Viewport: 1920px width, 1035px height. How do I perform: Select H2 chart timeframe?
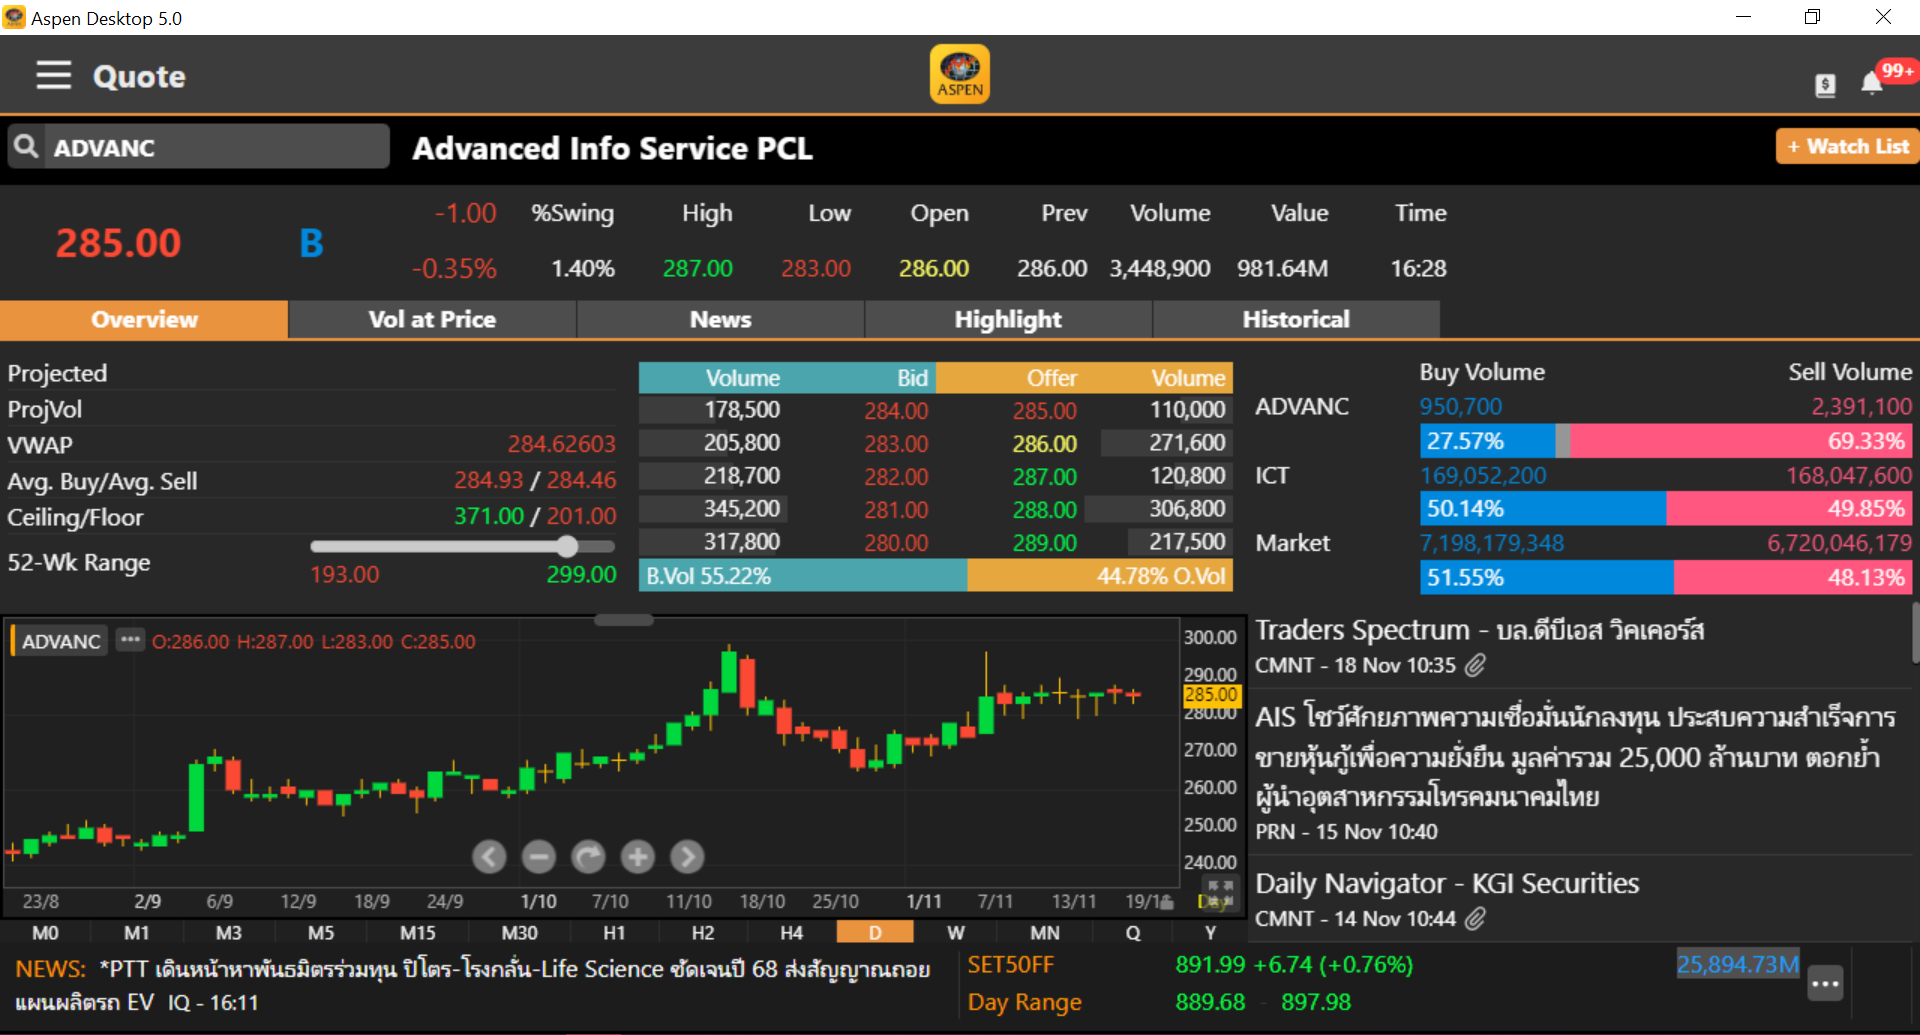[x=703, y=932]
